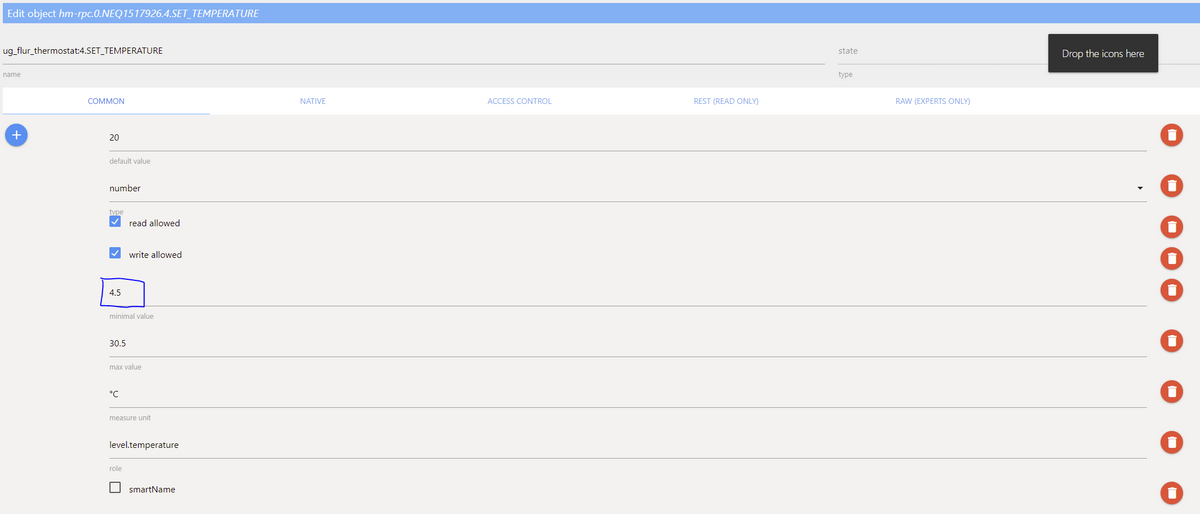Screen dimensions: 1200x514
Task: Delete the minimal value row
Action: (1171, 290)
